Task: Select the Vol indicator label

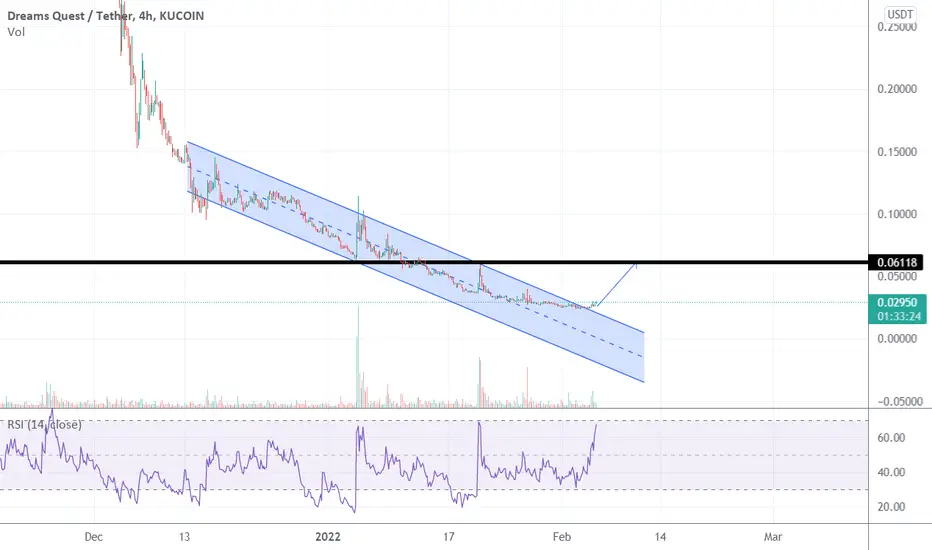Action: pyautogui.click(x=16, y=32)
